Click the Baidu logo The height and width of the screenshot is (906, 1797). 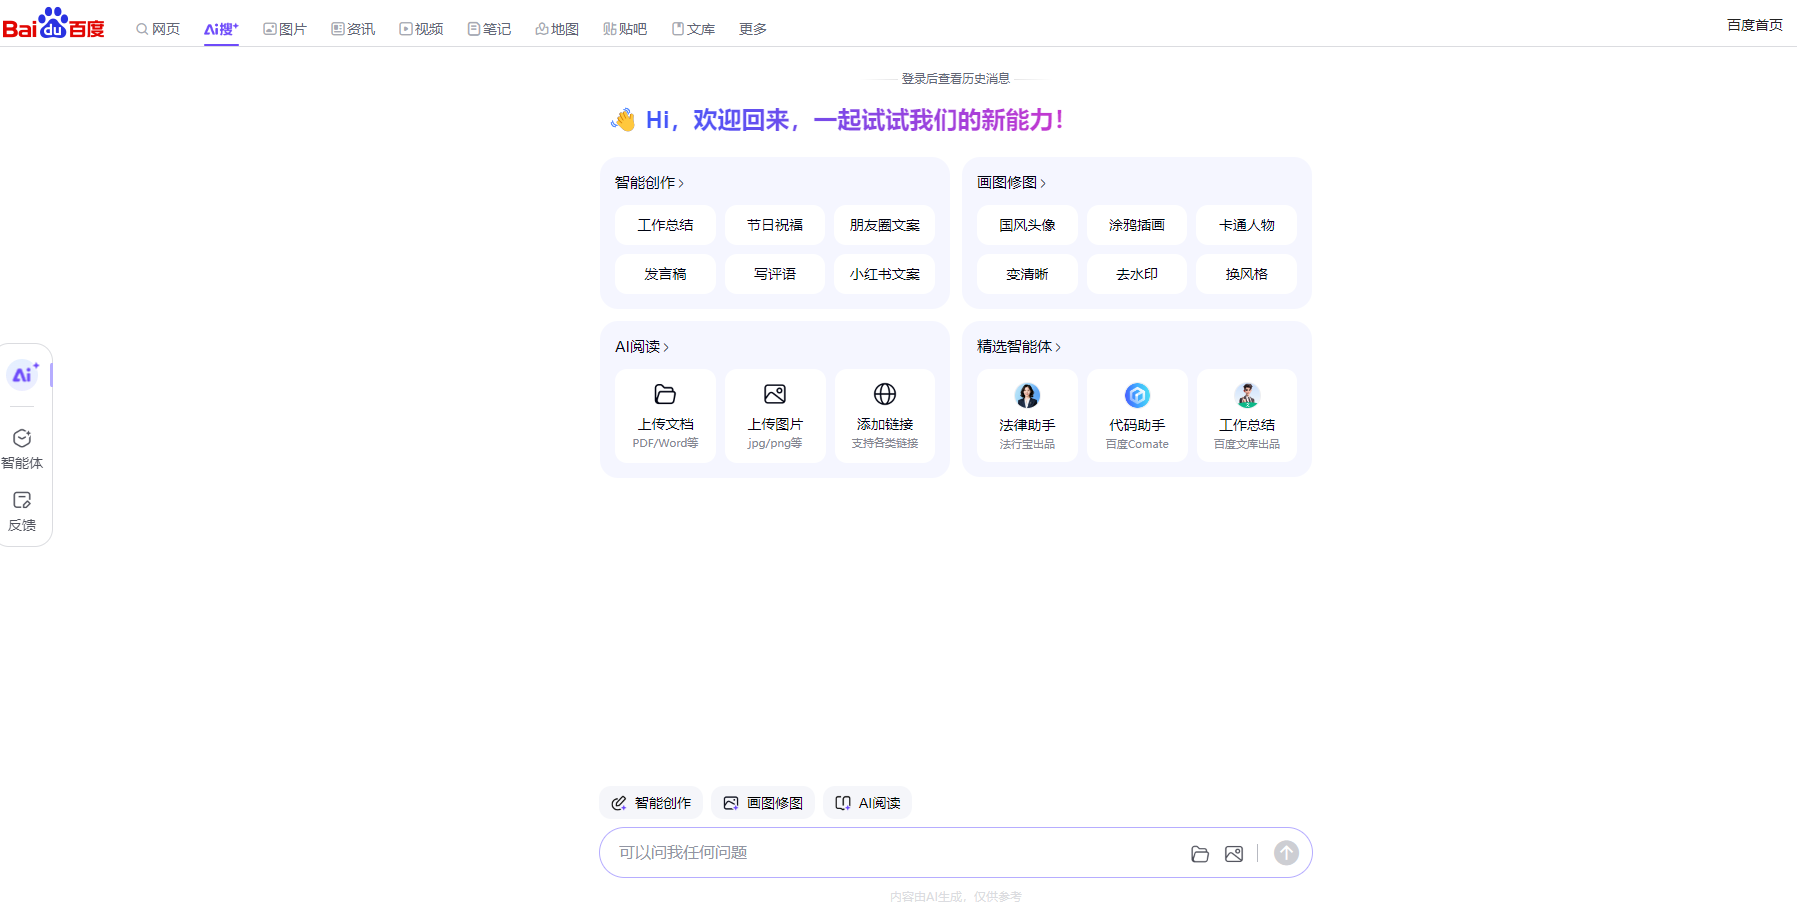coord(54,24)
